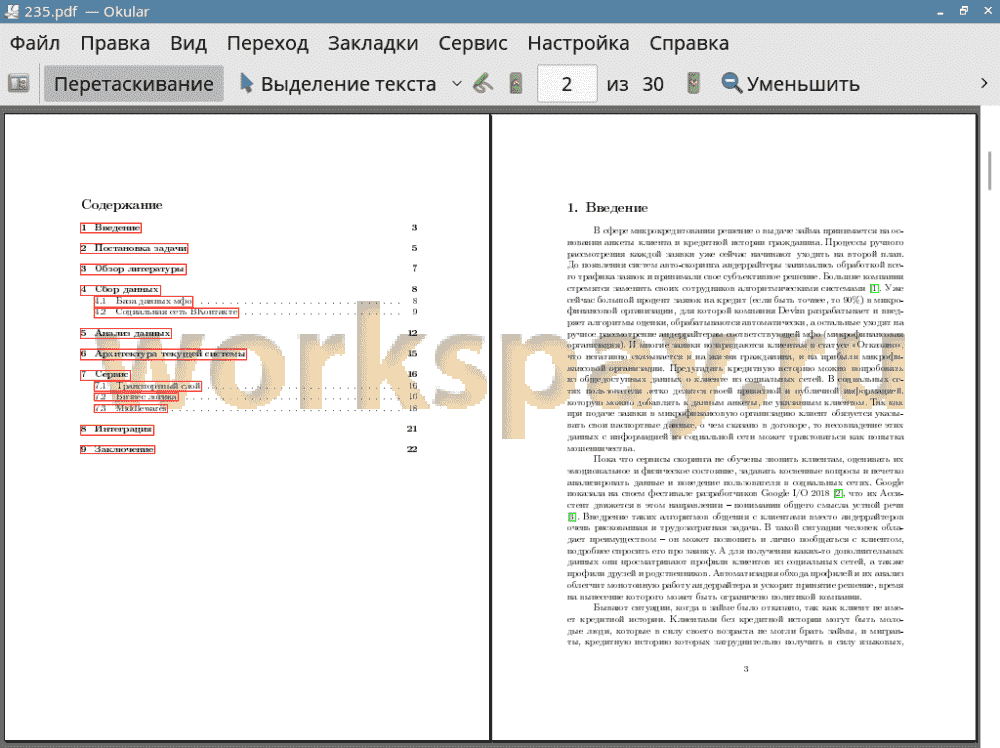Click the 1. Введение page heading

click(x=607, y=208)
